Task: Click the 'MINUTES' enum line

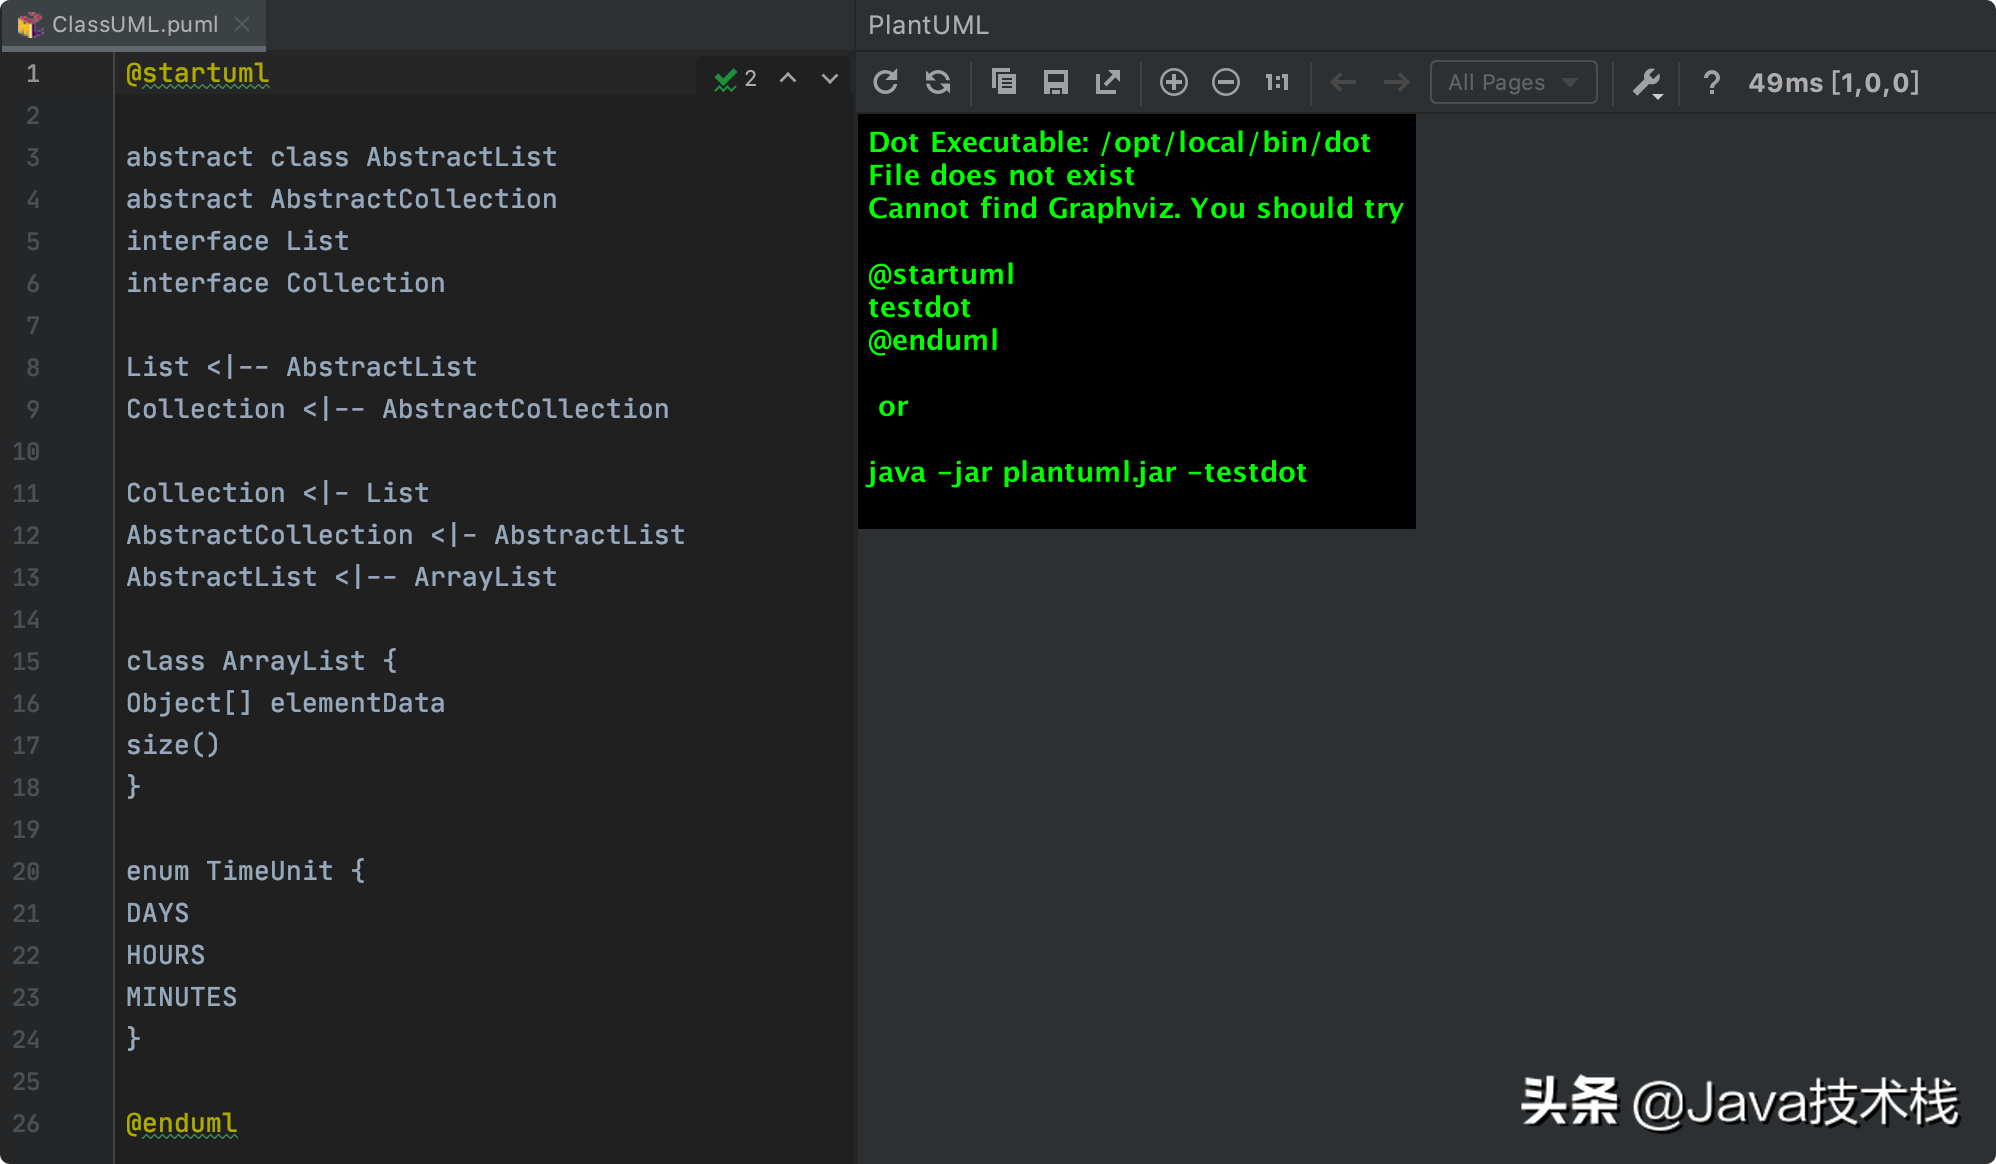Action: (x=181, y=997)
